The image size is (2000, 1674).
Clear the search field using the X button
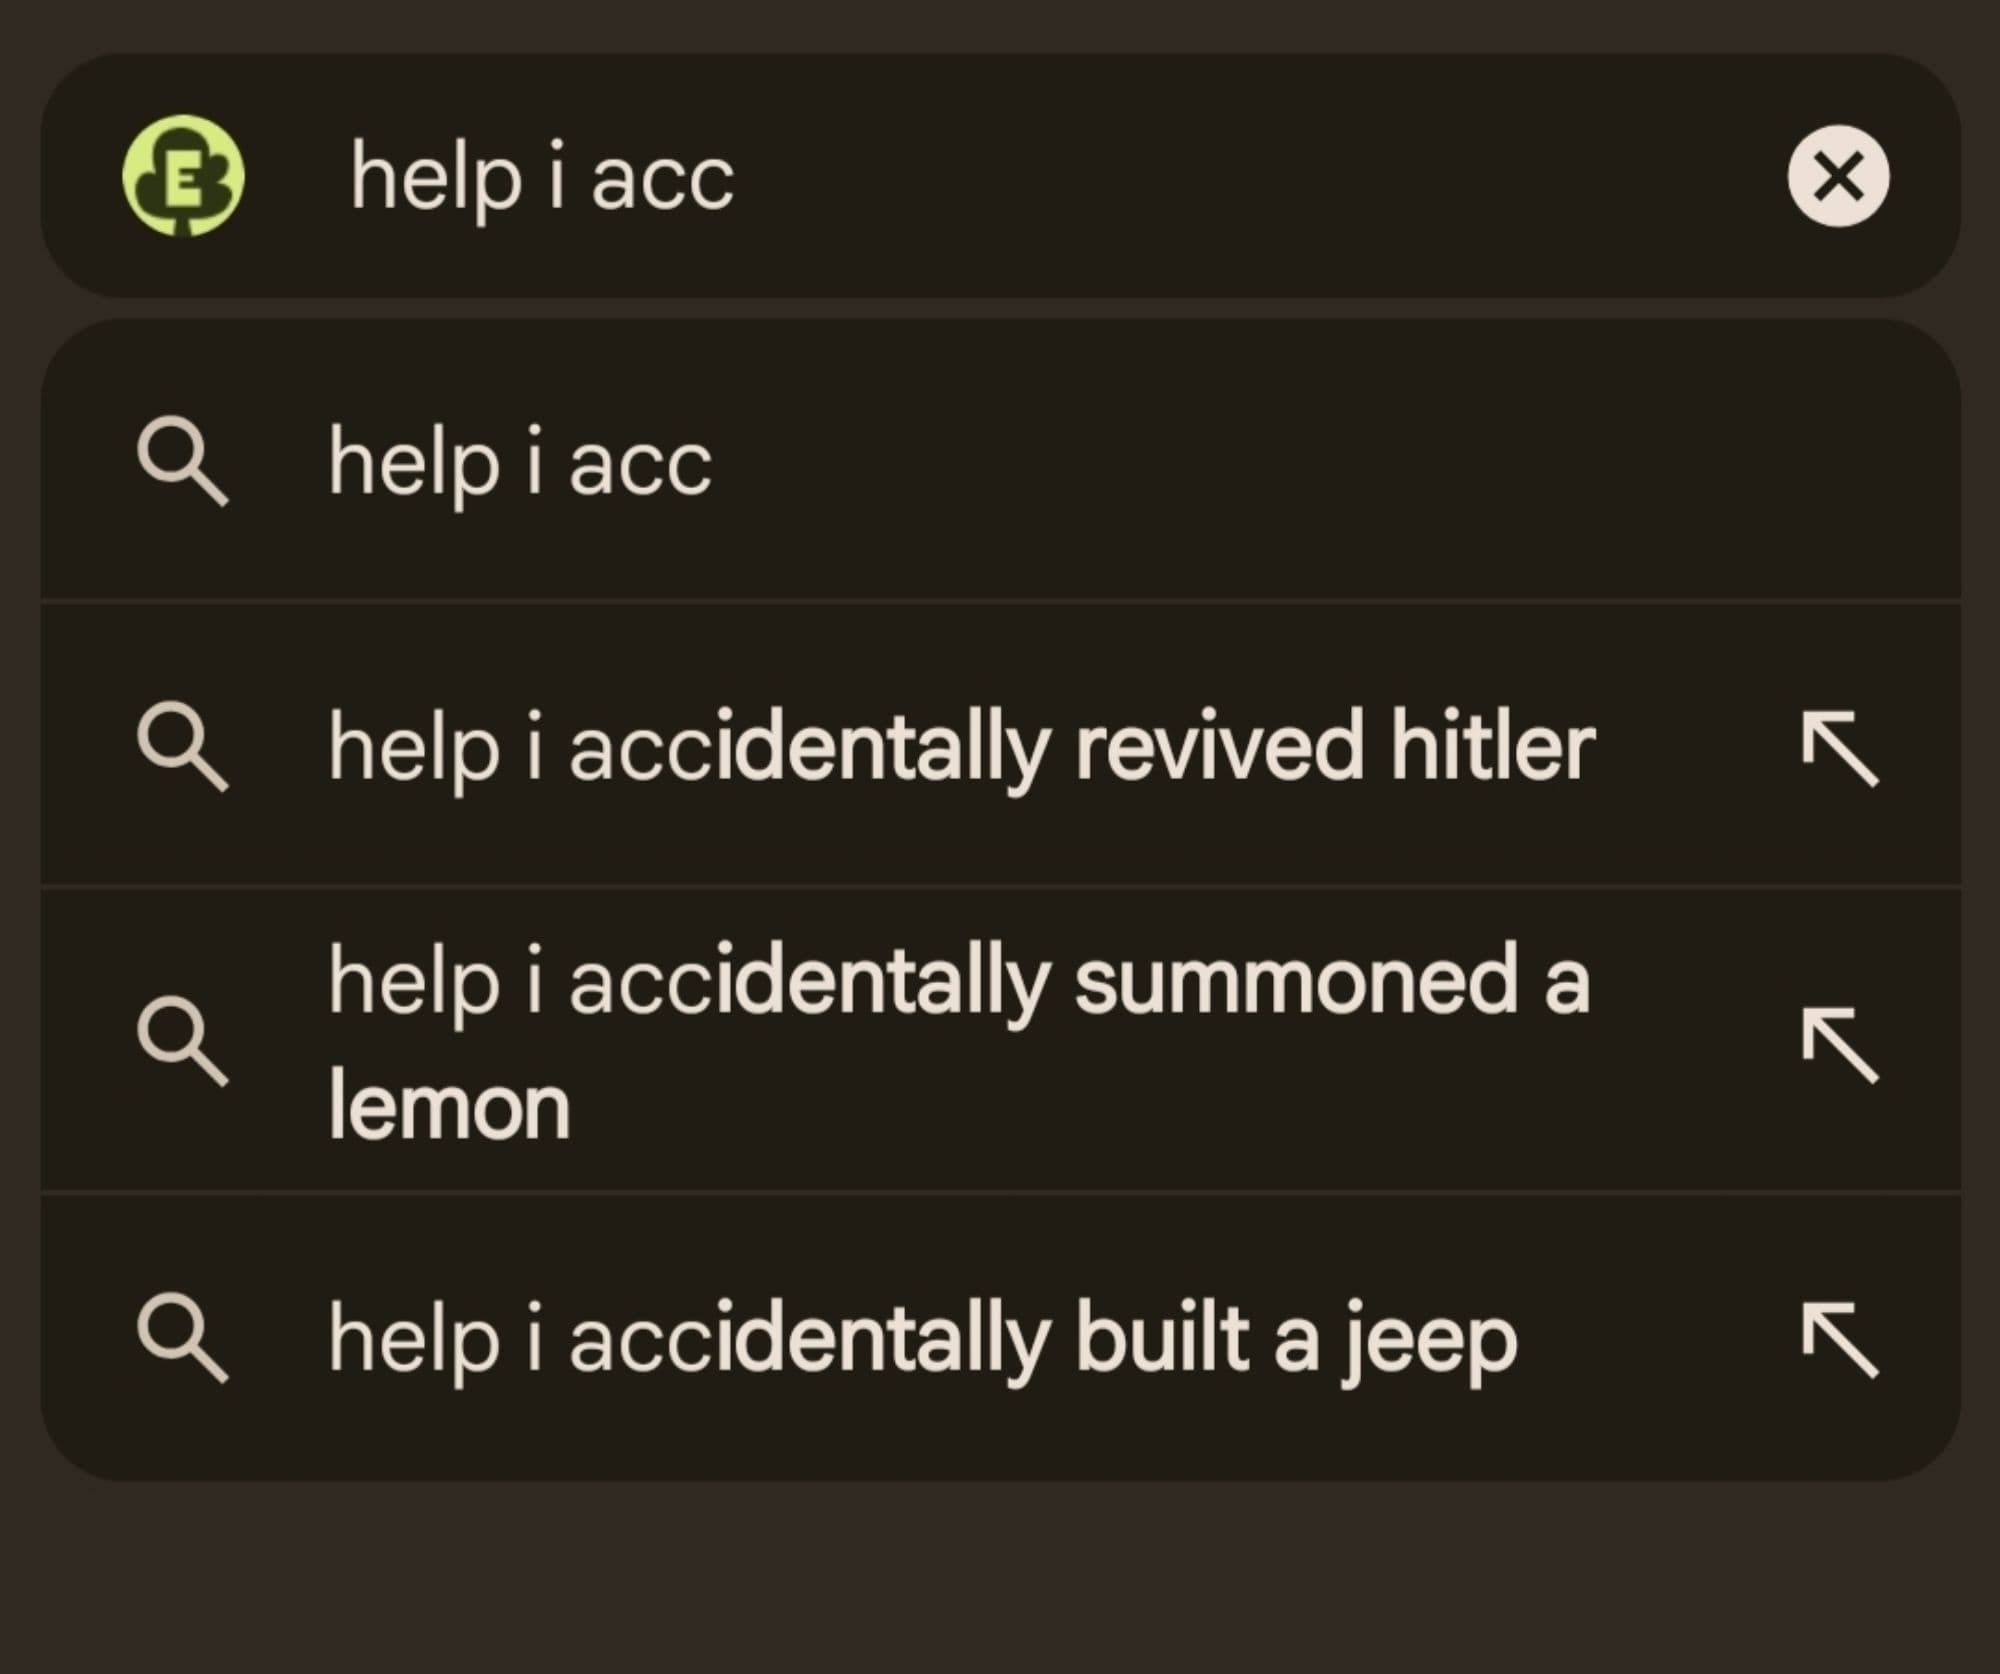(1840, 178)
